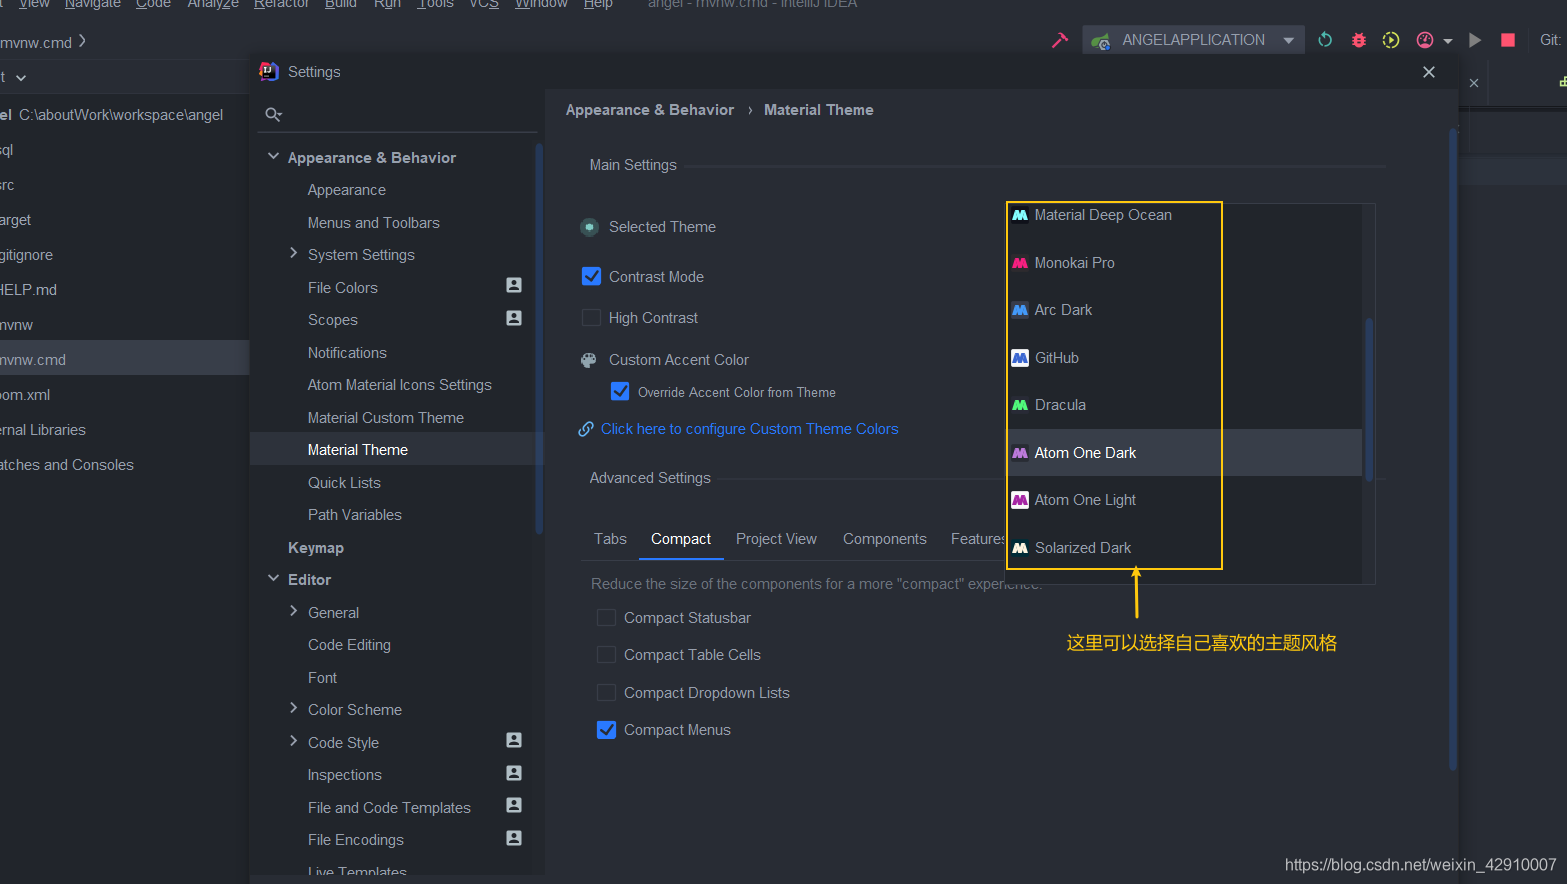Viewport: 1567px width, 884px height.
Task: Expand the General node under Editor
Action: (293, 611)
